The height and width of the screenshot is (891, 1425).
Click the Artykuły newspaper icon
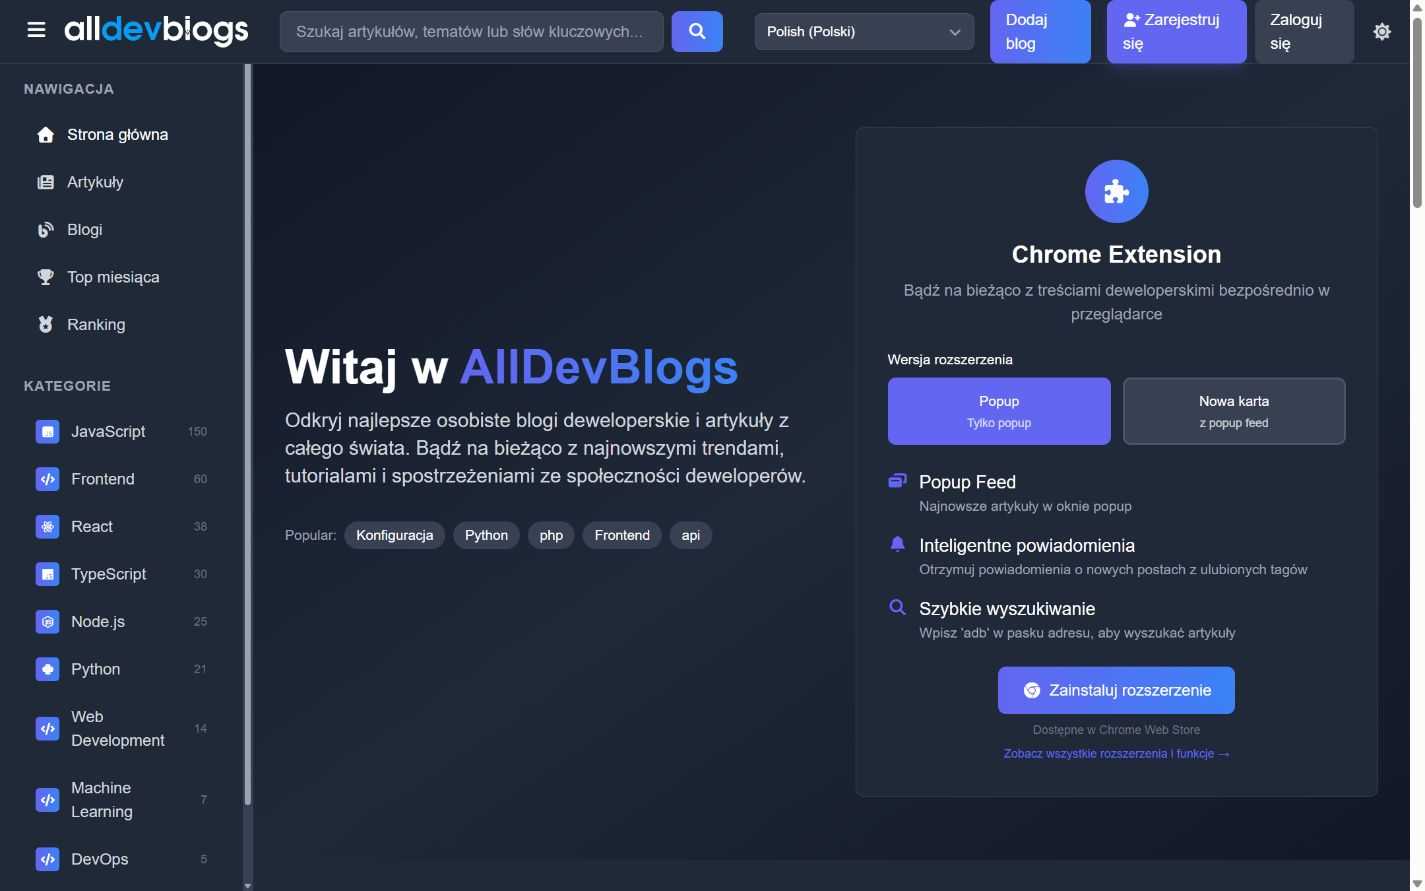[x=45, y=182]
